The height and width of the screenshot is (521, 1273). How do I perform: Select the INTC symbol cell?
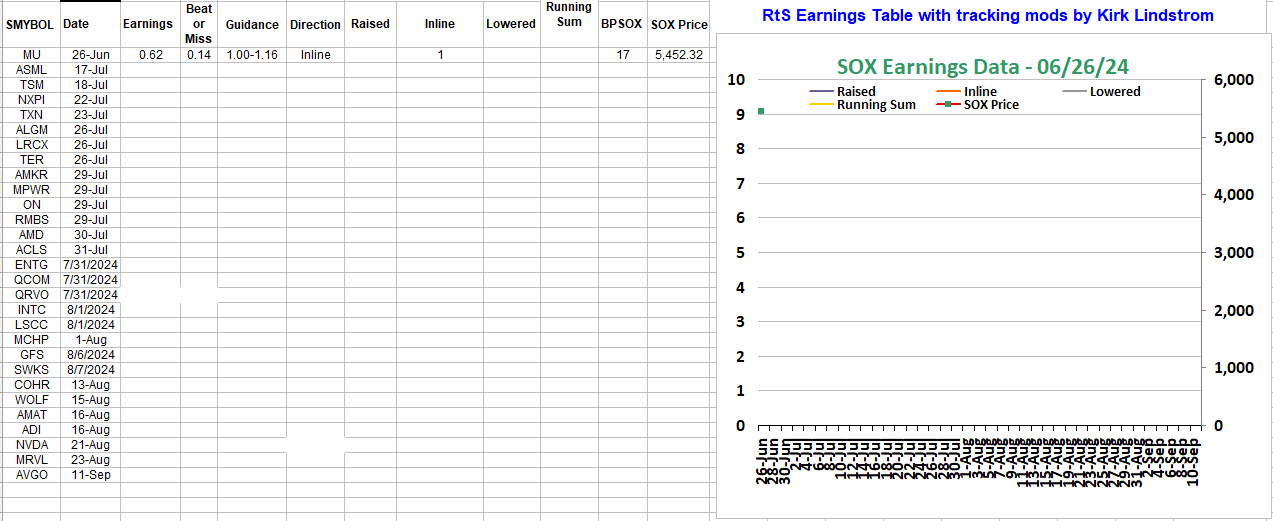point(31,310)
